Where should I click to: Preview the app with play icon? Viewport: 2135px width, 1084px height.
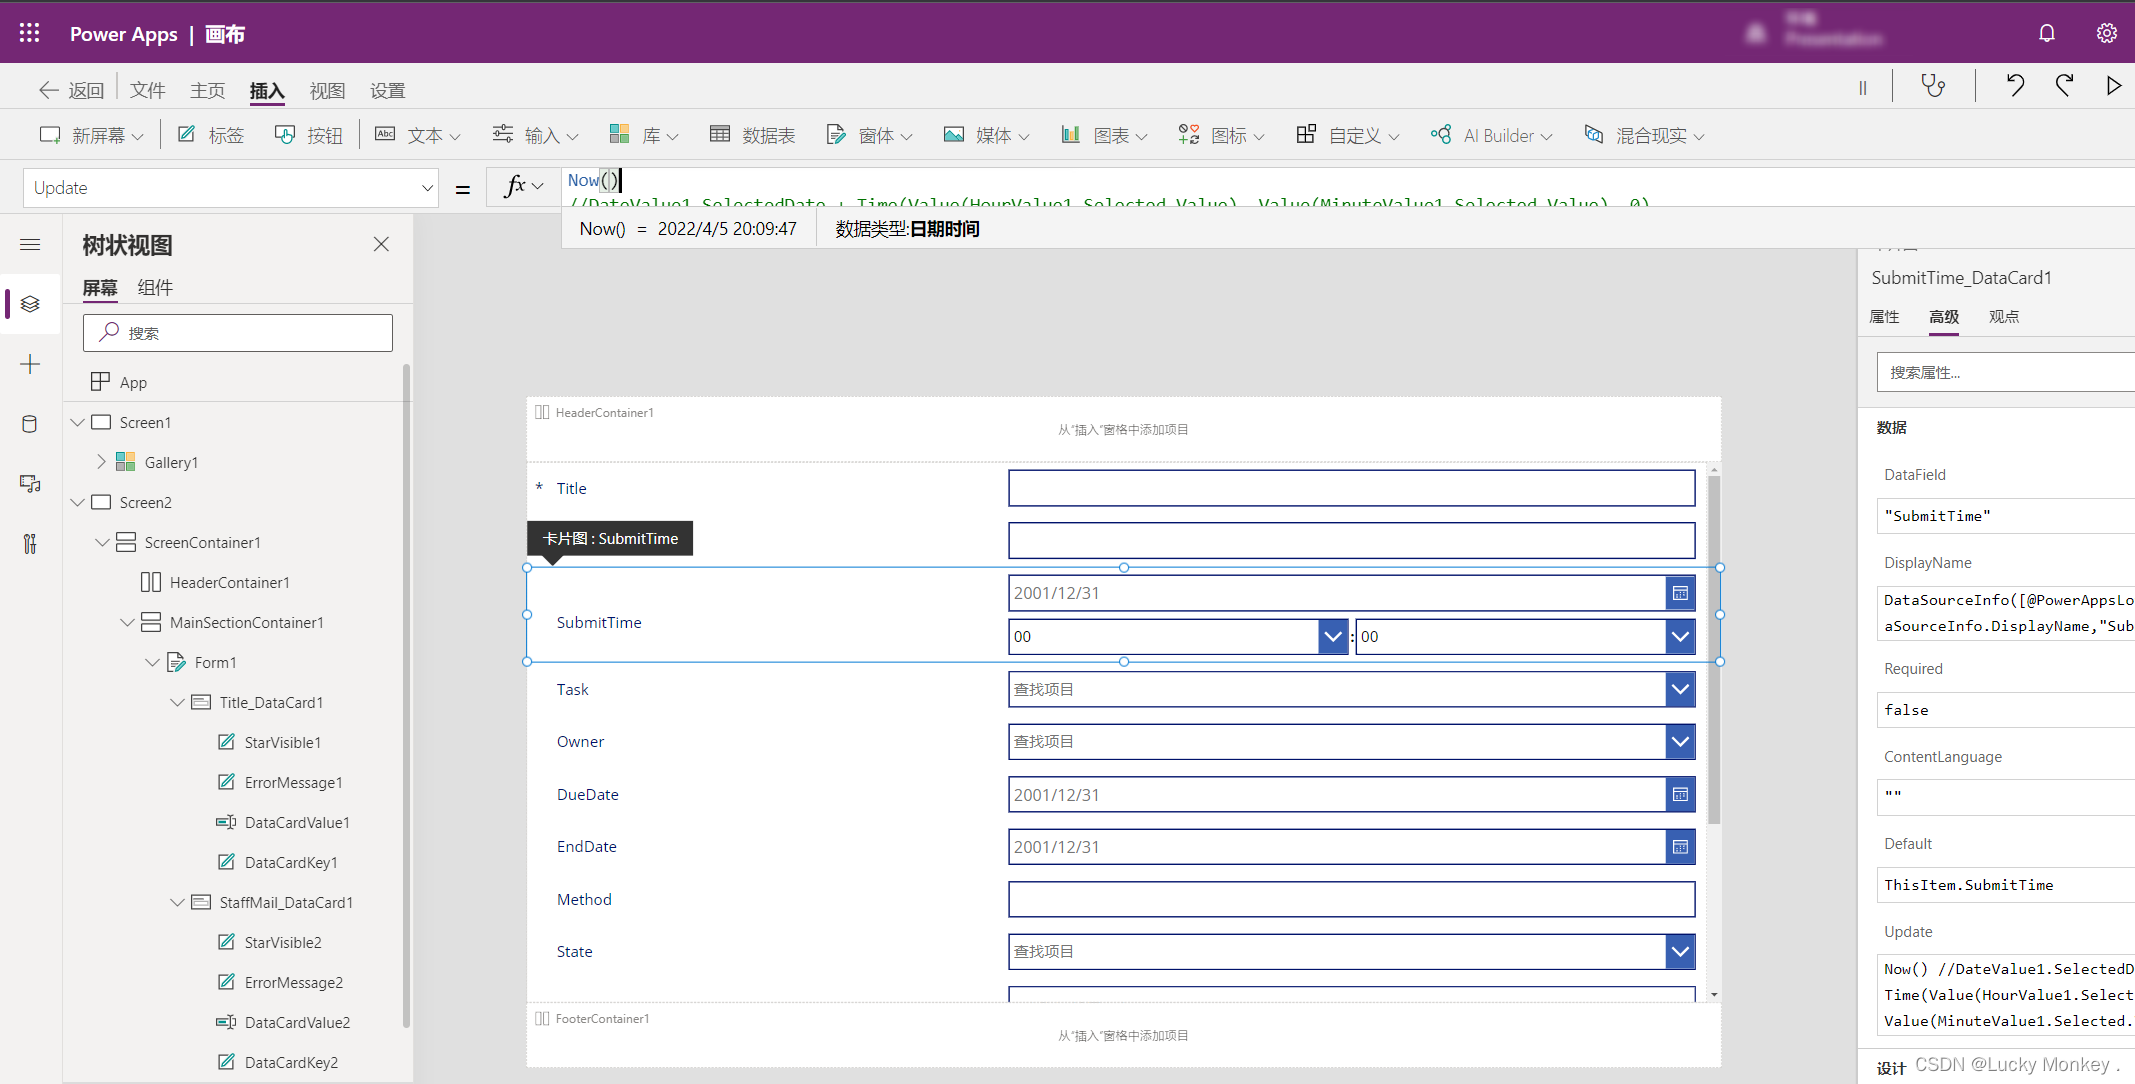coord(2113,86)
